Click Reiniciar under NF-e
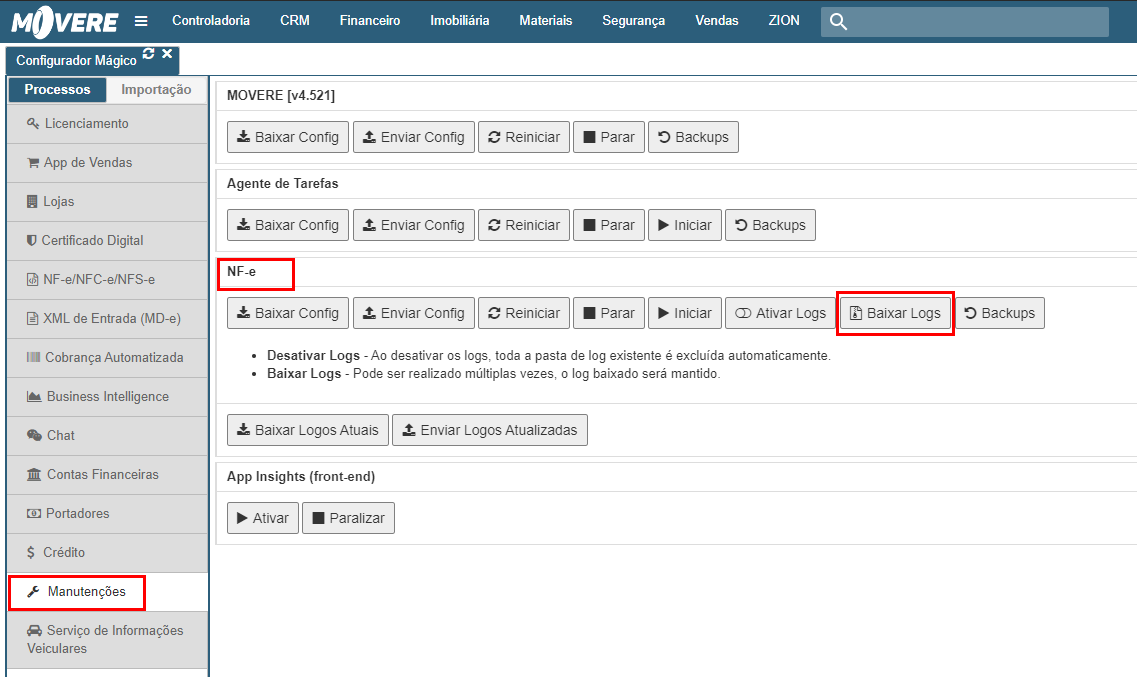The width and height of the screenshot is (1137, 677). 524,313
